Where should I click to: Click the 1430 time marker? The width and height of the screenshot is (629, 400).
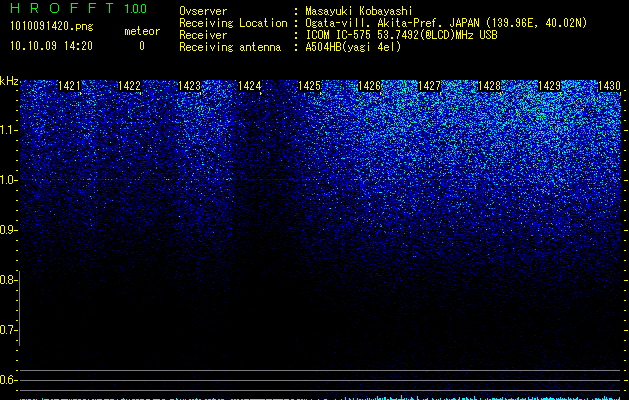tap(609, 85)
